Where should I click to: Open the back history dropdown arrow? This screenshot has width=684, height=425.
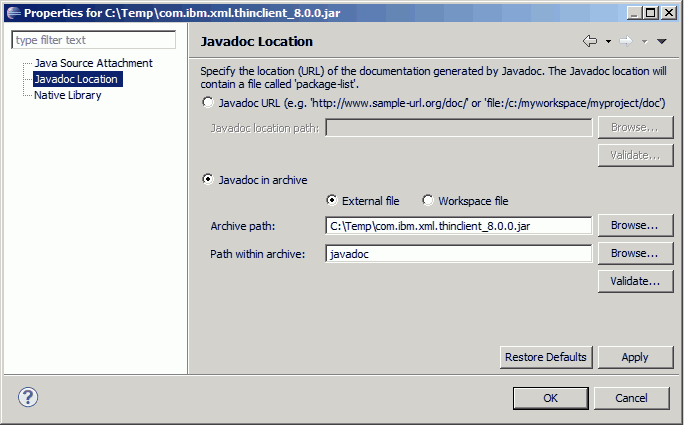click(608, 42)
